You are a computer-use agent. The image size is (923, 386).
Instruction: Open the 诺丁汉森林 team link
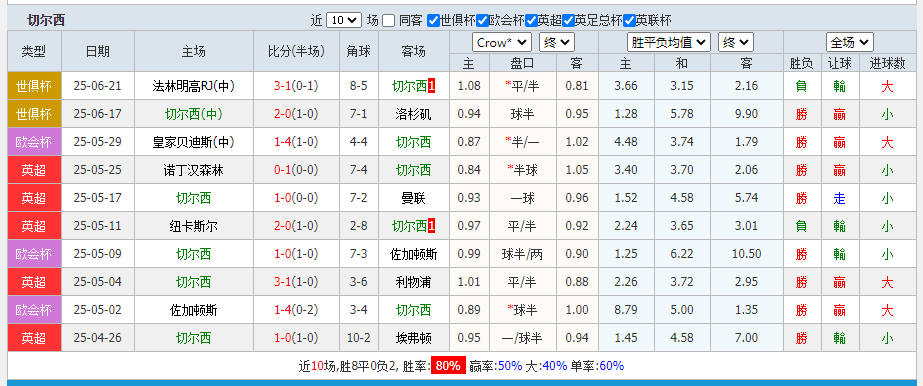tap(194, 170)
